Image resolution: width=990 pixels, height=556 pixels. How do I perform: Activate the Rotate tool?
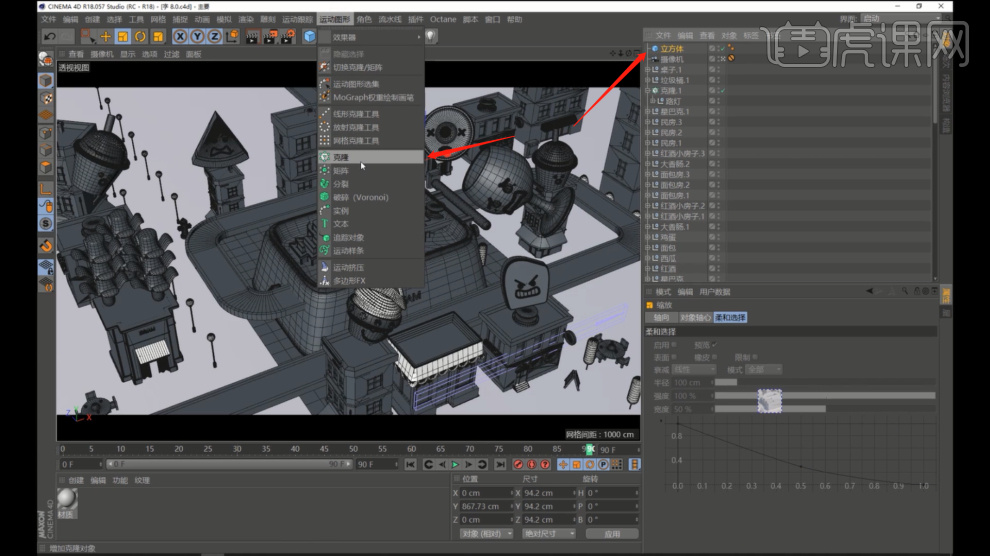click(140, 37)
